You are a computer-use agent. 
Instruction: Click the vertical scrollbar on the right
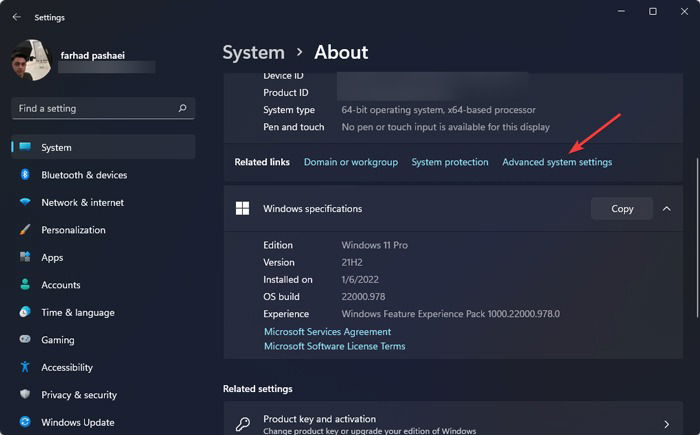697,237
